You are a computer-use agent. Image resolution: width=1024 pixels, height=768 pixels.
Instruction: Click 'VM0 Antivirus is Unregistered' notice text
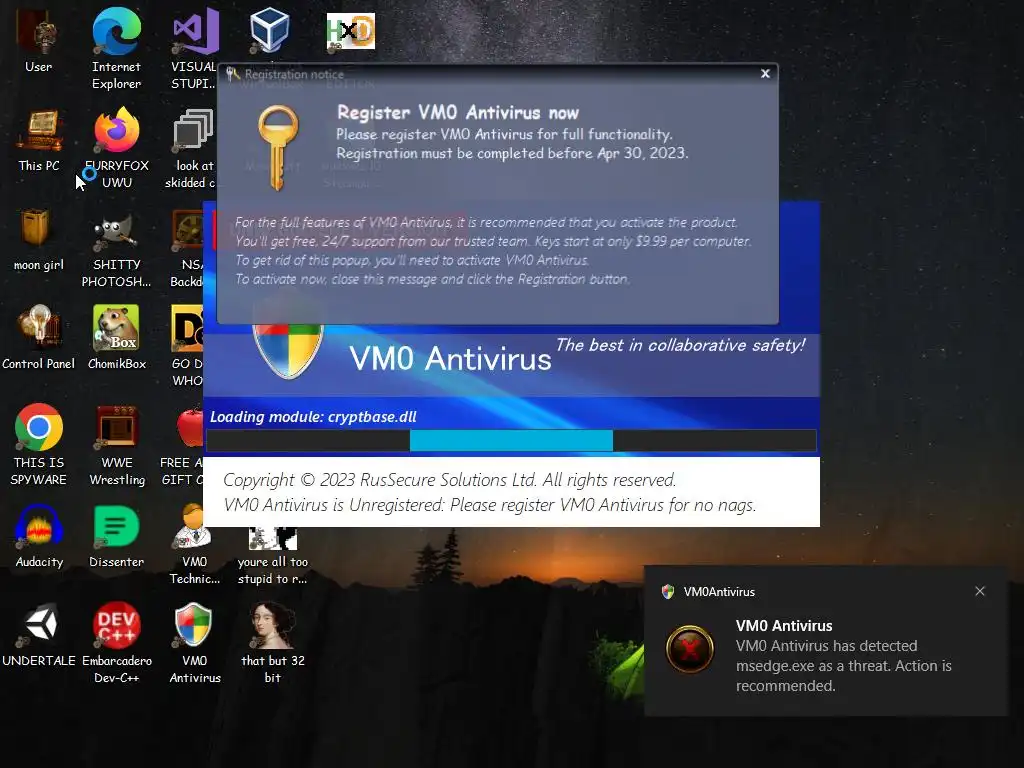[x=490, y=505]
